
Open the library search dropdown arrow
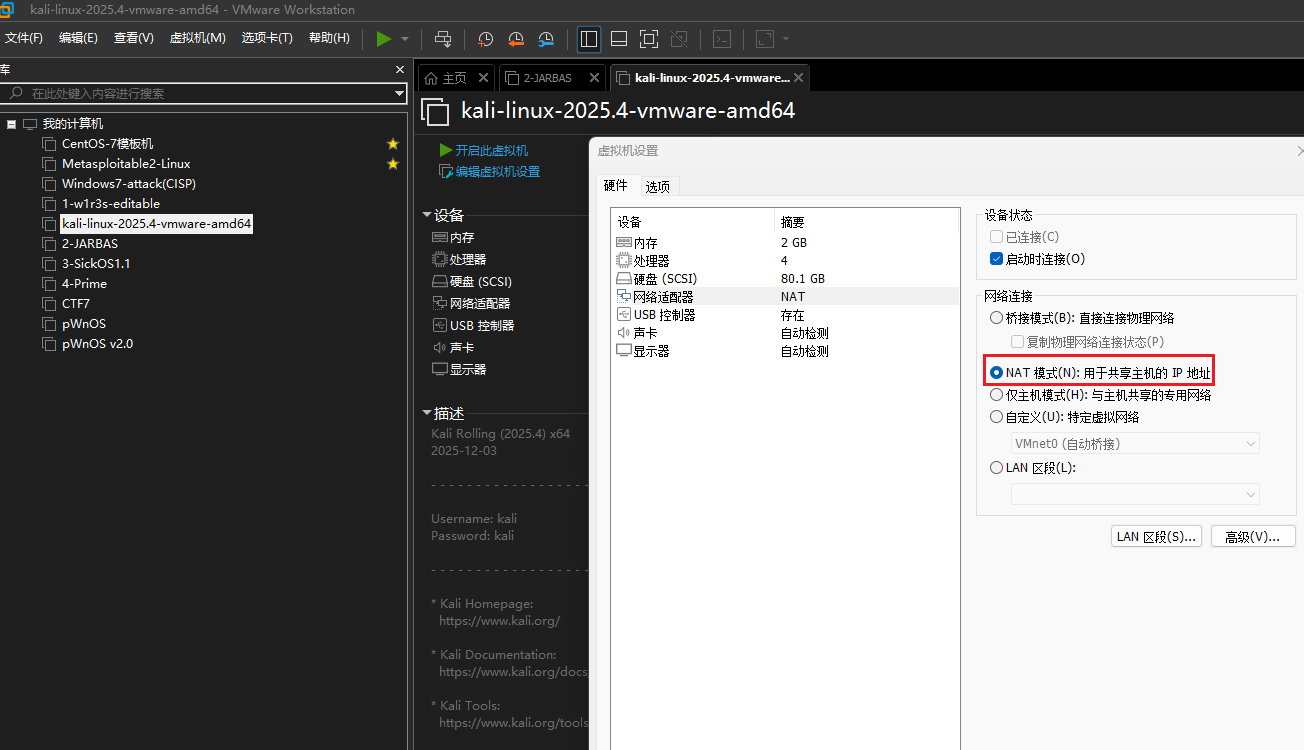398,93
